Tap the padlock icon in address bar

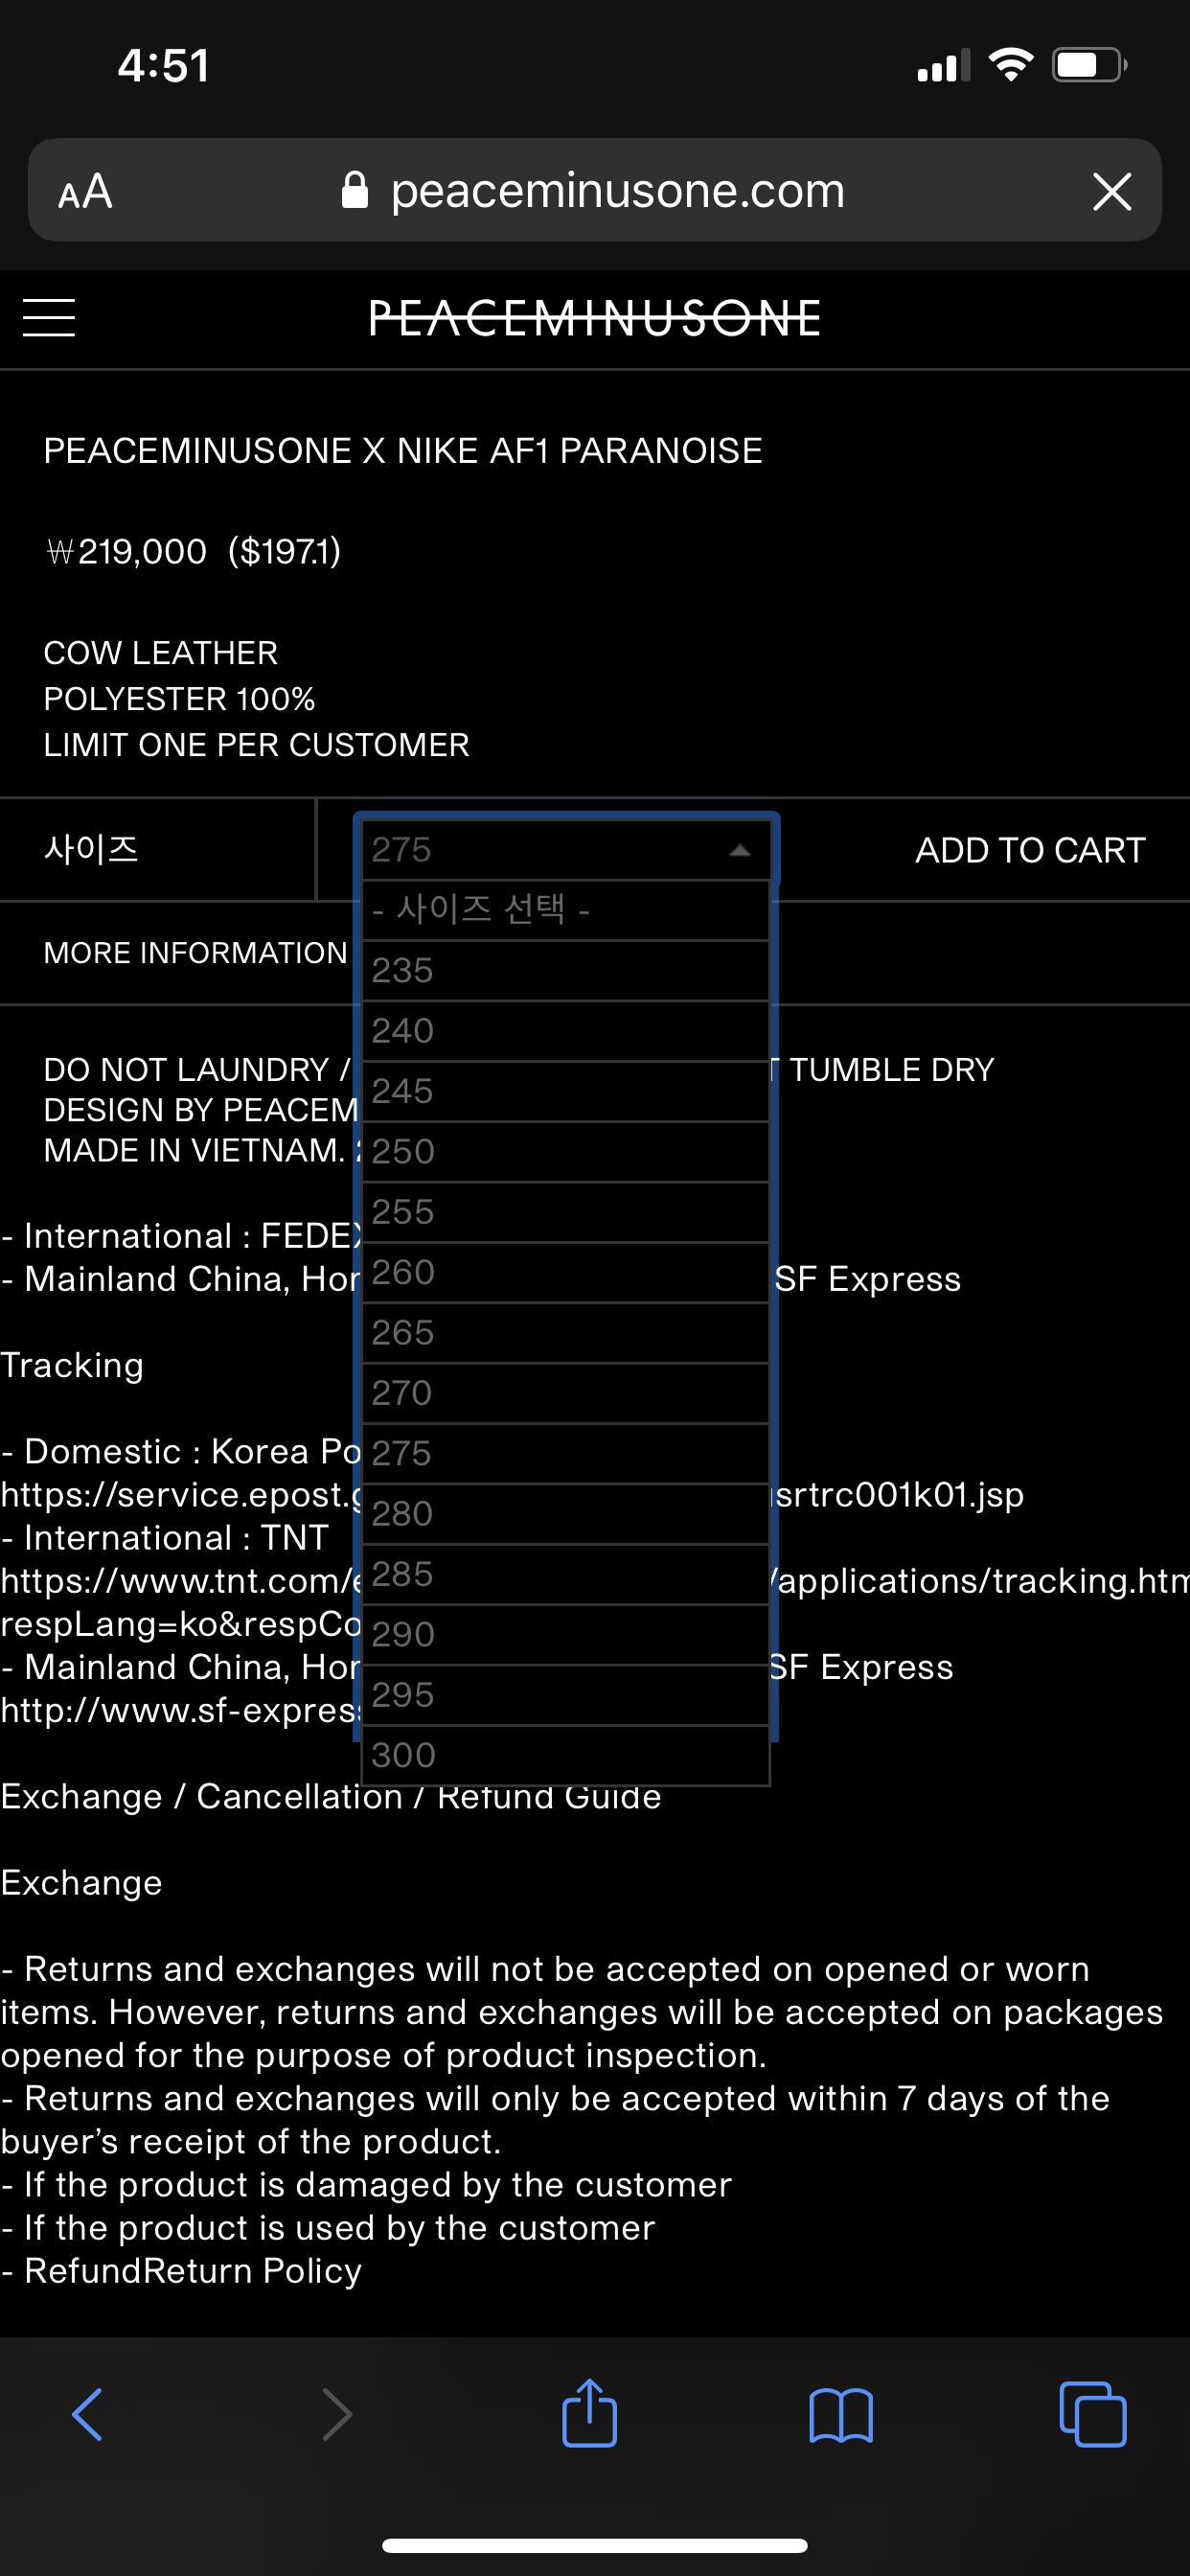coord(355,189)
